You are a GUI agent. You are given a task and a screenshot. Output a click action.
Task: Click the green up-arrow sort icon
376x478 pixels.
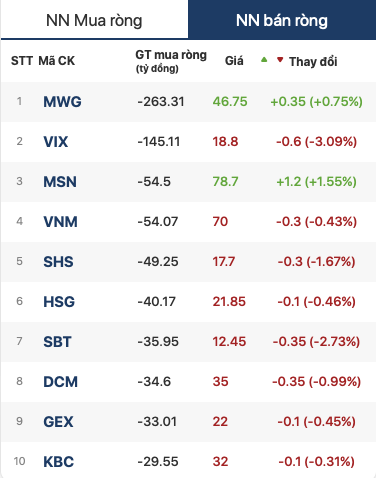click(x=264, y=60)
